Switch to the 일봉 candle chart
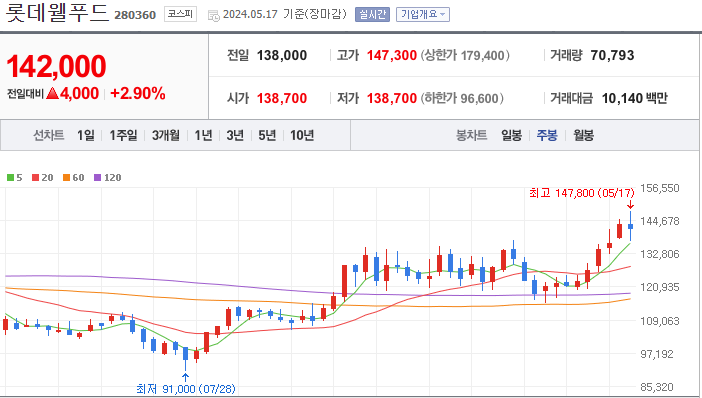The height and width of the screenshot is (398, 702). (x=511, y=135)
